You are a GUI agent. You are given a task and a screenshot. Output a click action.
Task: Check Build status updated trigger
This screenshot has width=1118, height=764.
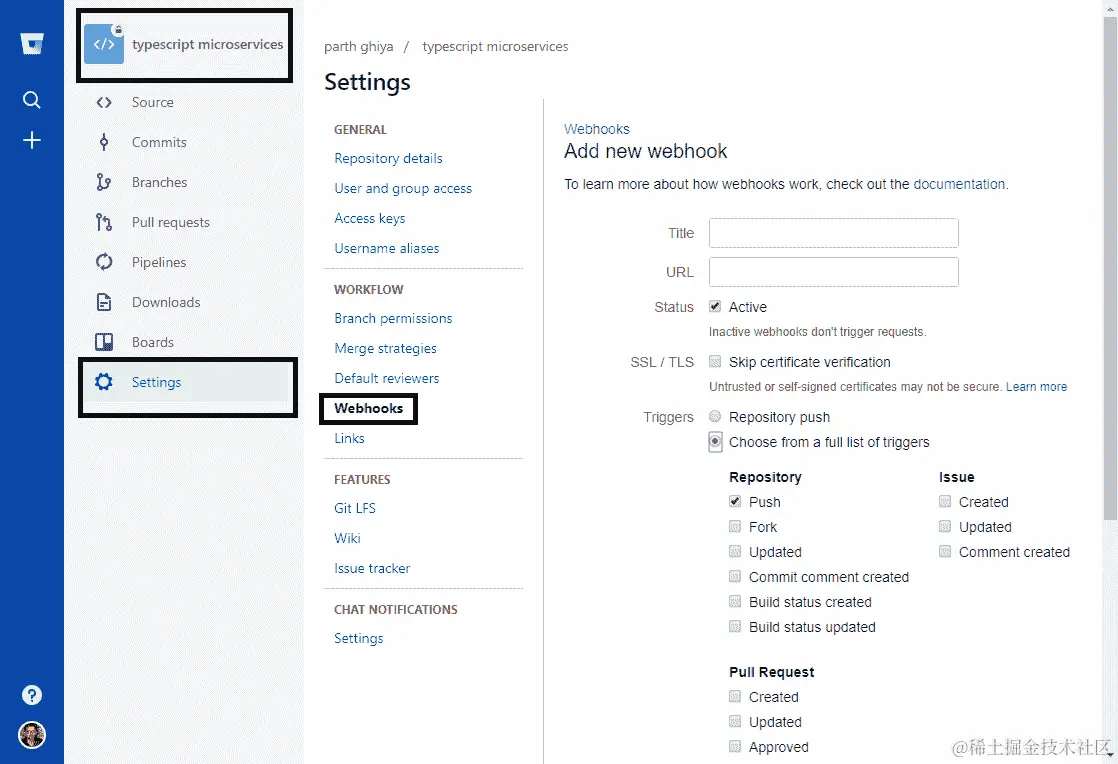[734, 626]
